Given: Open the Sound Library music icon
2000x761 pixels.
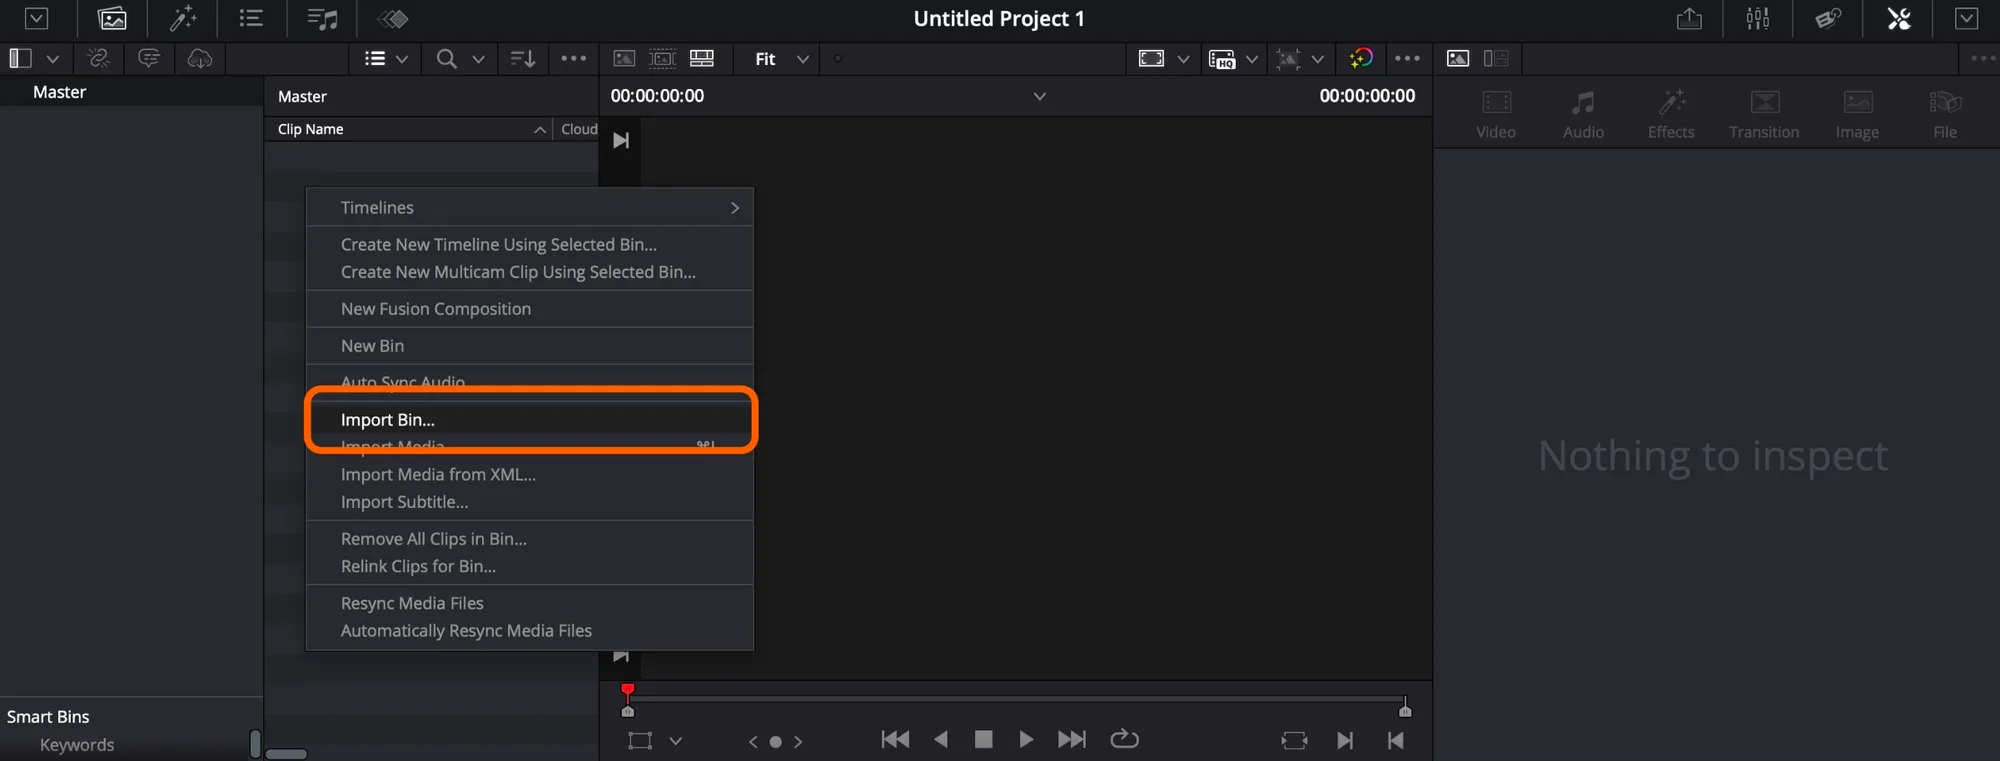Looking at the screenshot, I should tap(322, 19).
